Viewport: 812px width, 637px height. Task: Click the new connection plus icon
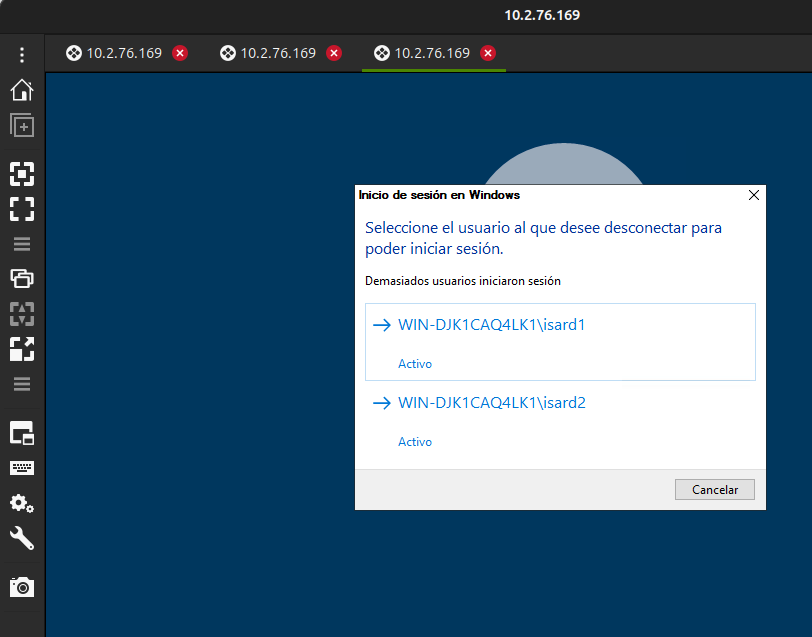point(22,126)
